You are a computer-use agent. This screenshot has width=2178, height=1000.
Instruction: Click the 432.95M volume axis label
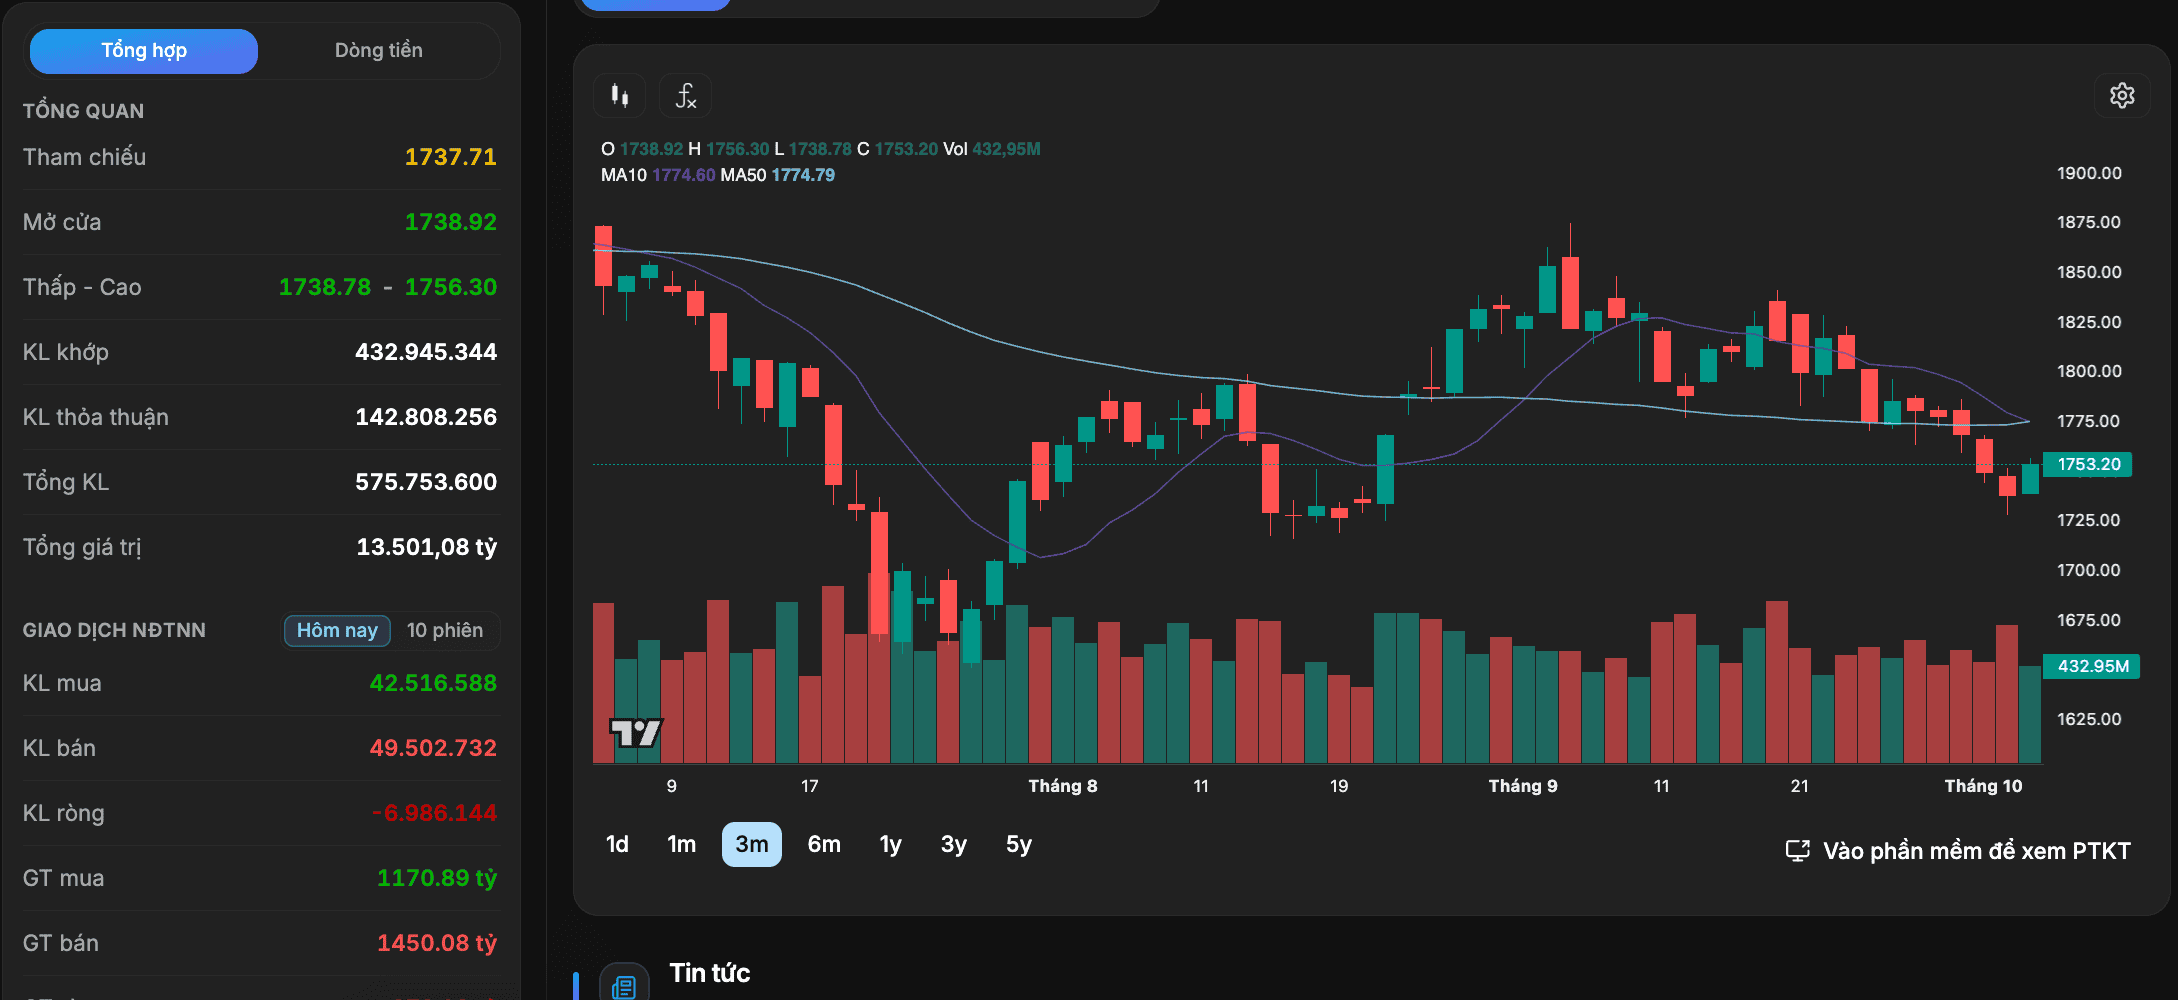2091,666
